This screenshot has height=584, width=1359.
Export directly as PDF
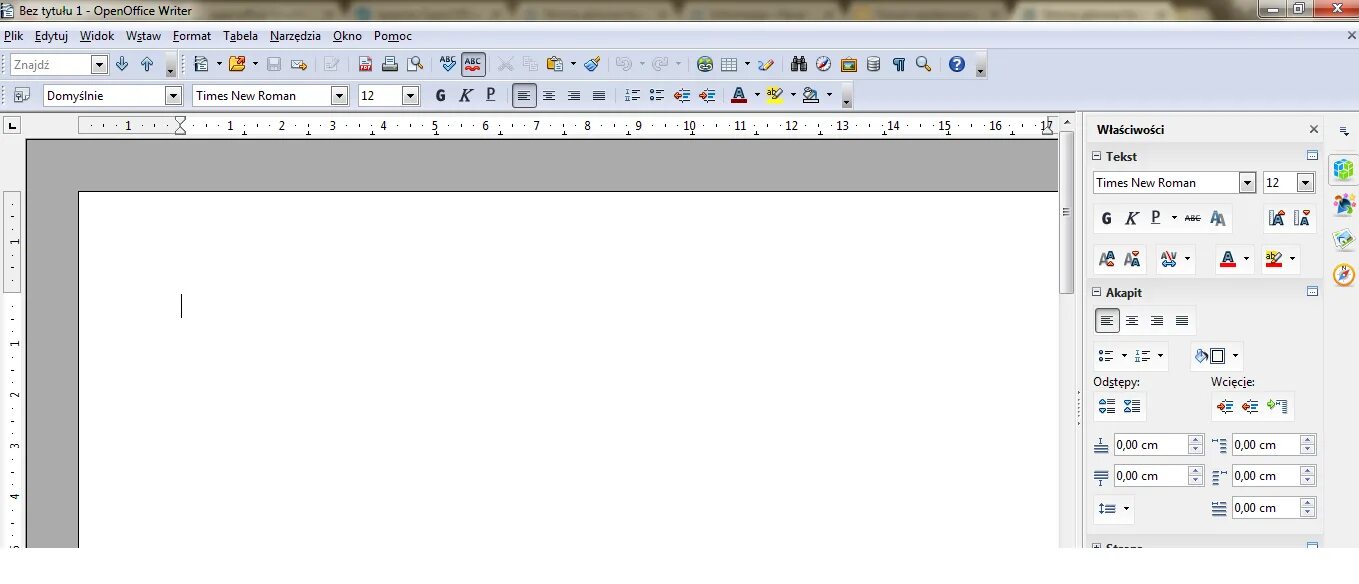point(365,64)
